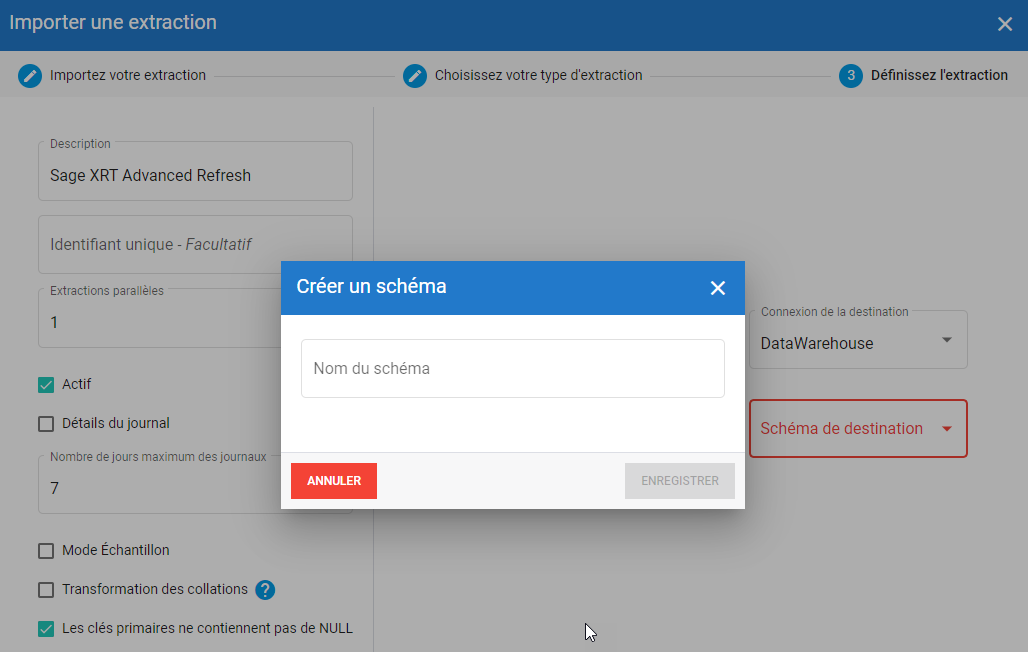Click the ENREGISTRER button

[680, 481]
